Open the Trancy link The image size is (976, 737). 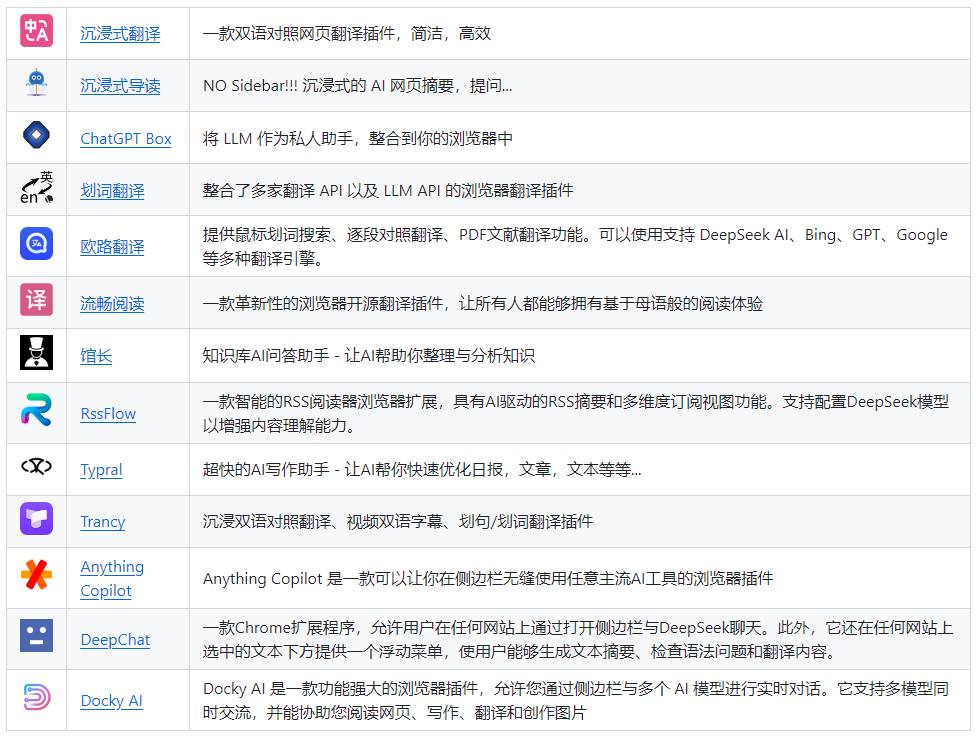pyautogui.click(x=103, y=522)
